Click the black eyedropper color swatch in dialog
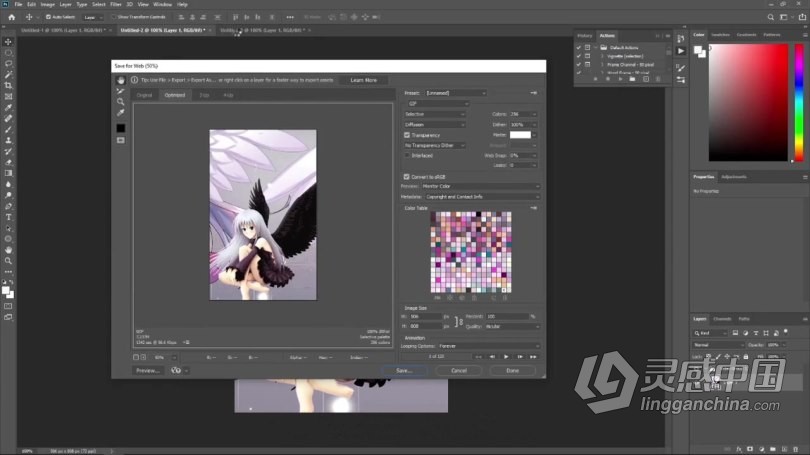This screenshot has width=810, height=455. (120, 128)
